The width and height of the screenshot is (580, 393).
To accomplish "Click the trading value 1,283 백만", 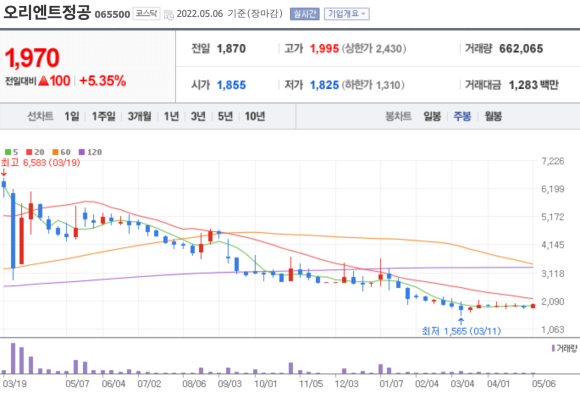I will coord(533,85).
